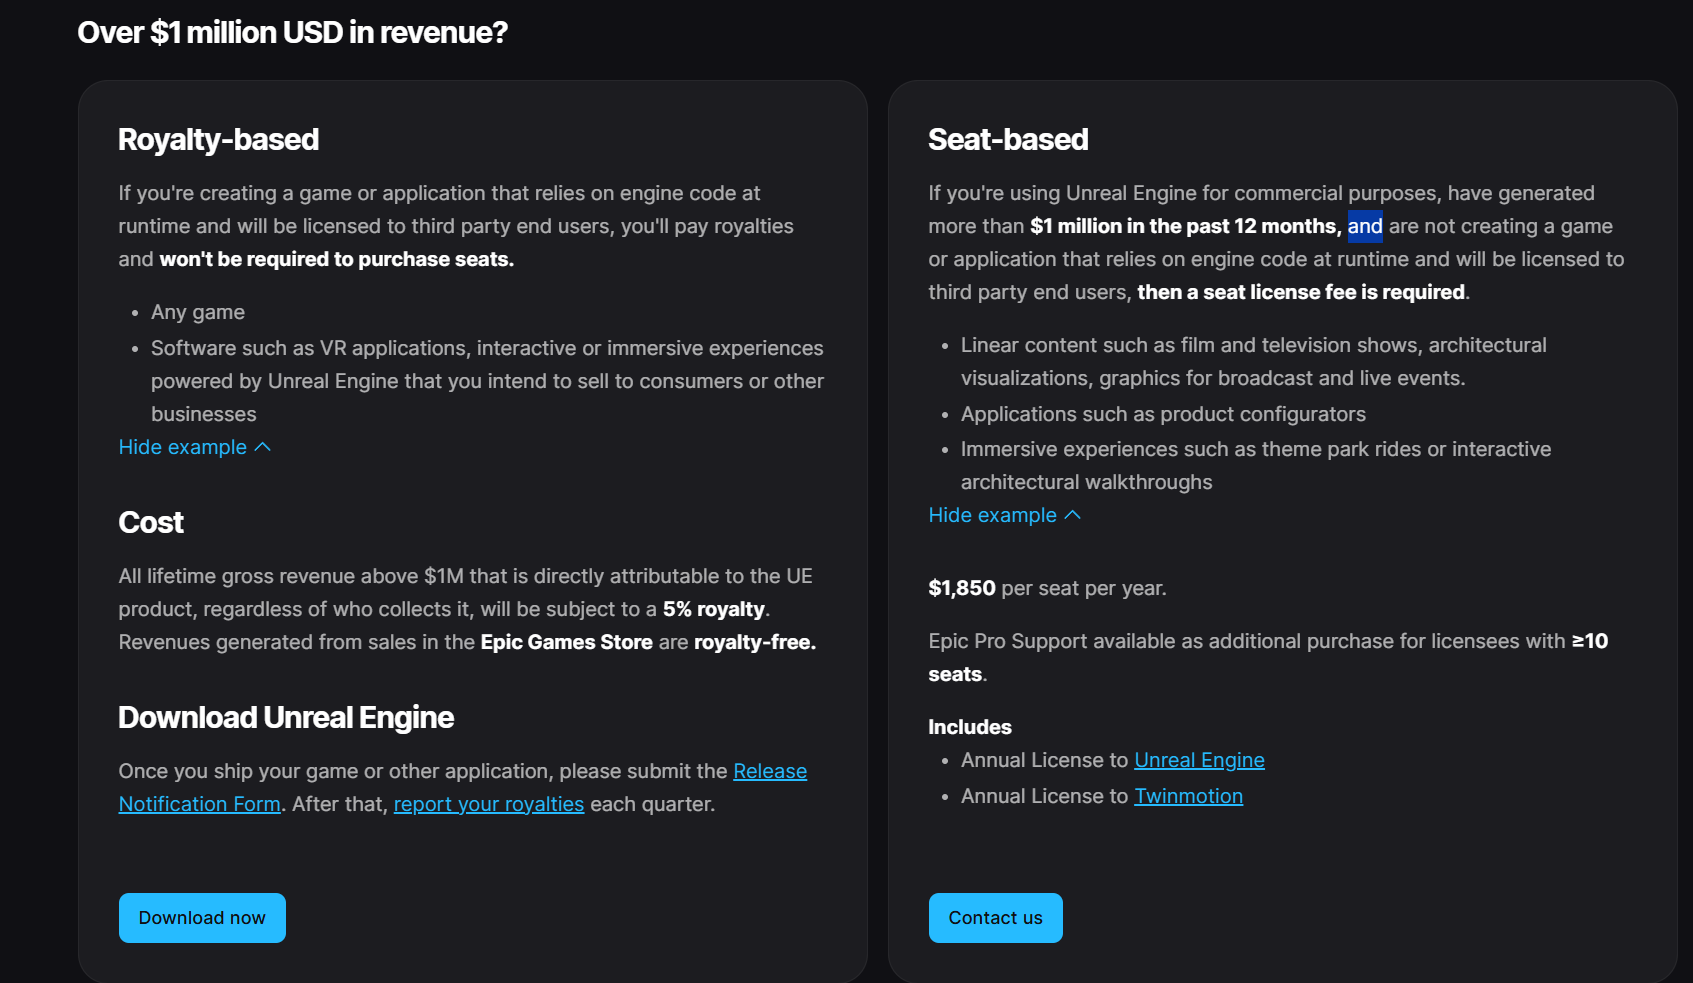Click the bold "Epic Games Store" text
1693x983 pixels.
click(x=566, y=642)
